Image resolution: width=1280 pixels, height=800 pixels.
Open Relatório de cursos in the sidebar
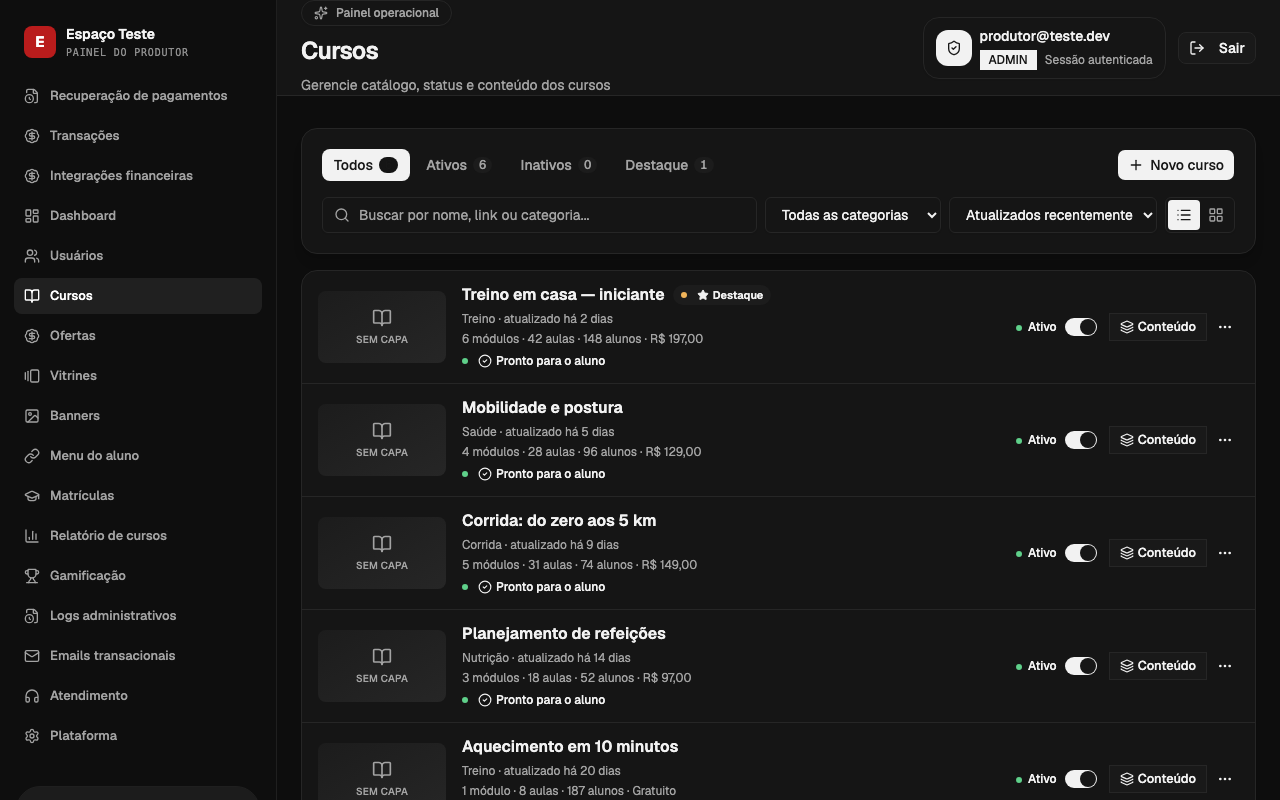point(138,536)
